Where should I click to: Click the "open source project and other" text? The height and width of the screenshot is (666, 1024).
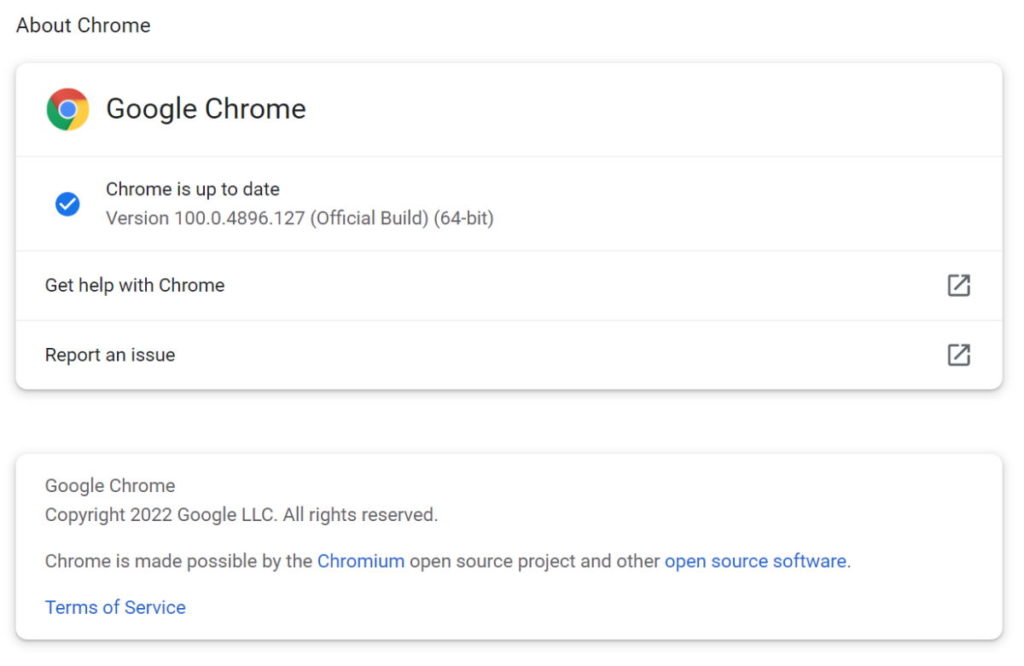[534, 561]
